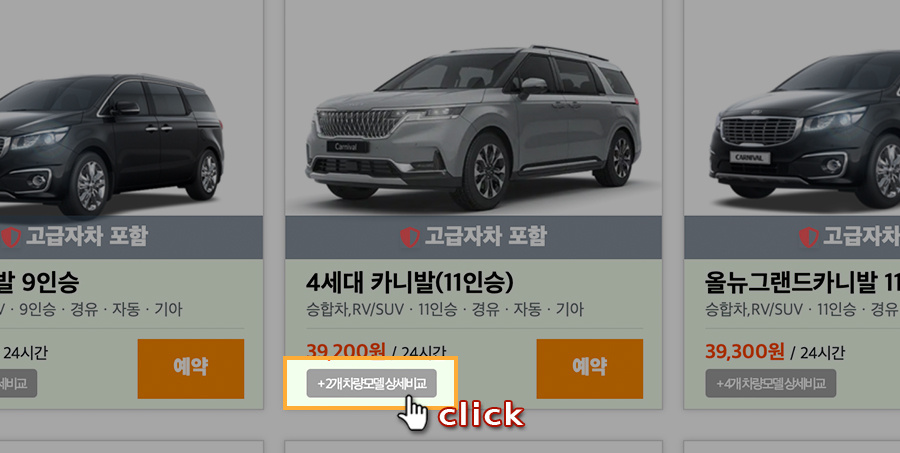Open the 올뉴그랜드카니발 title link
The image size is (900, 453).
pos(802,282)
